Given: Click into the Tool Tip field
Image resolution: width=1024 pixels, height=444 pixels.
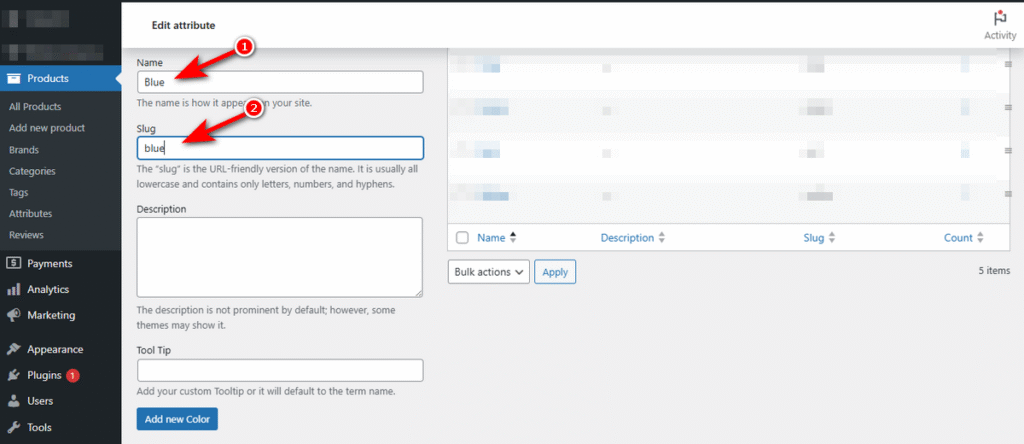Looking at the screenshot, I should click(280, 370).
